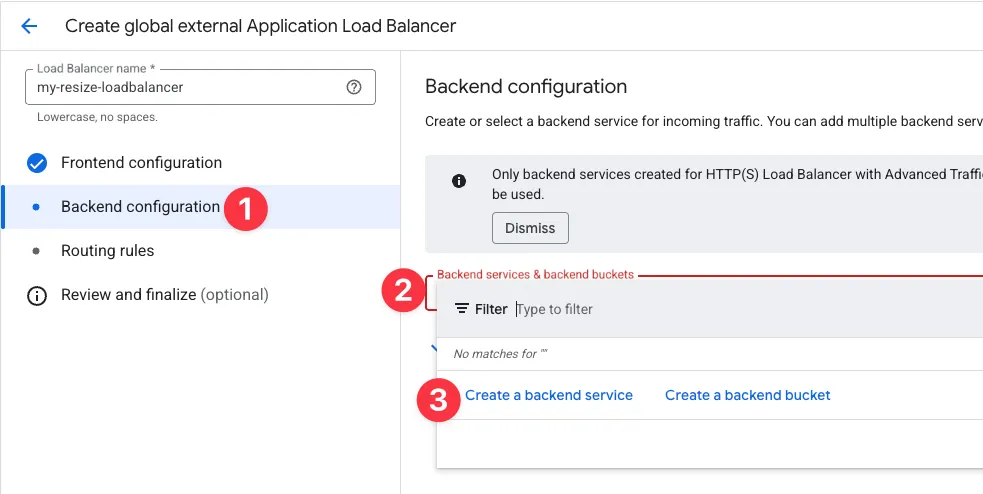Viewport: 983px width, 494px height.
Task: Click the info icon in the notice banner
Action: click(459, 181)
